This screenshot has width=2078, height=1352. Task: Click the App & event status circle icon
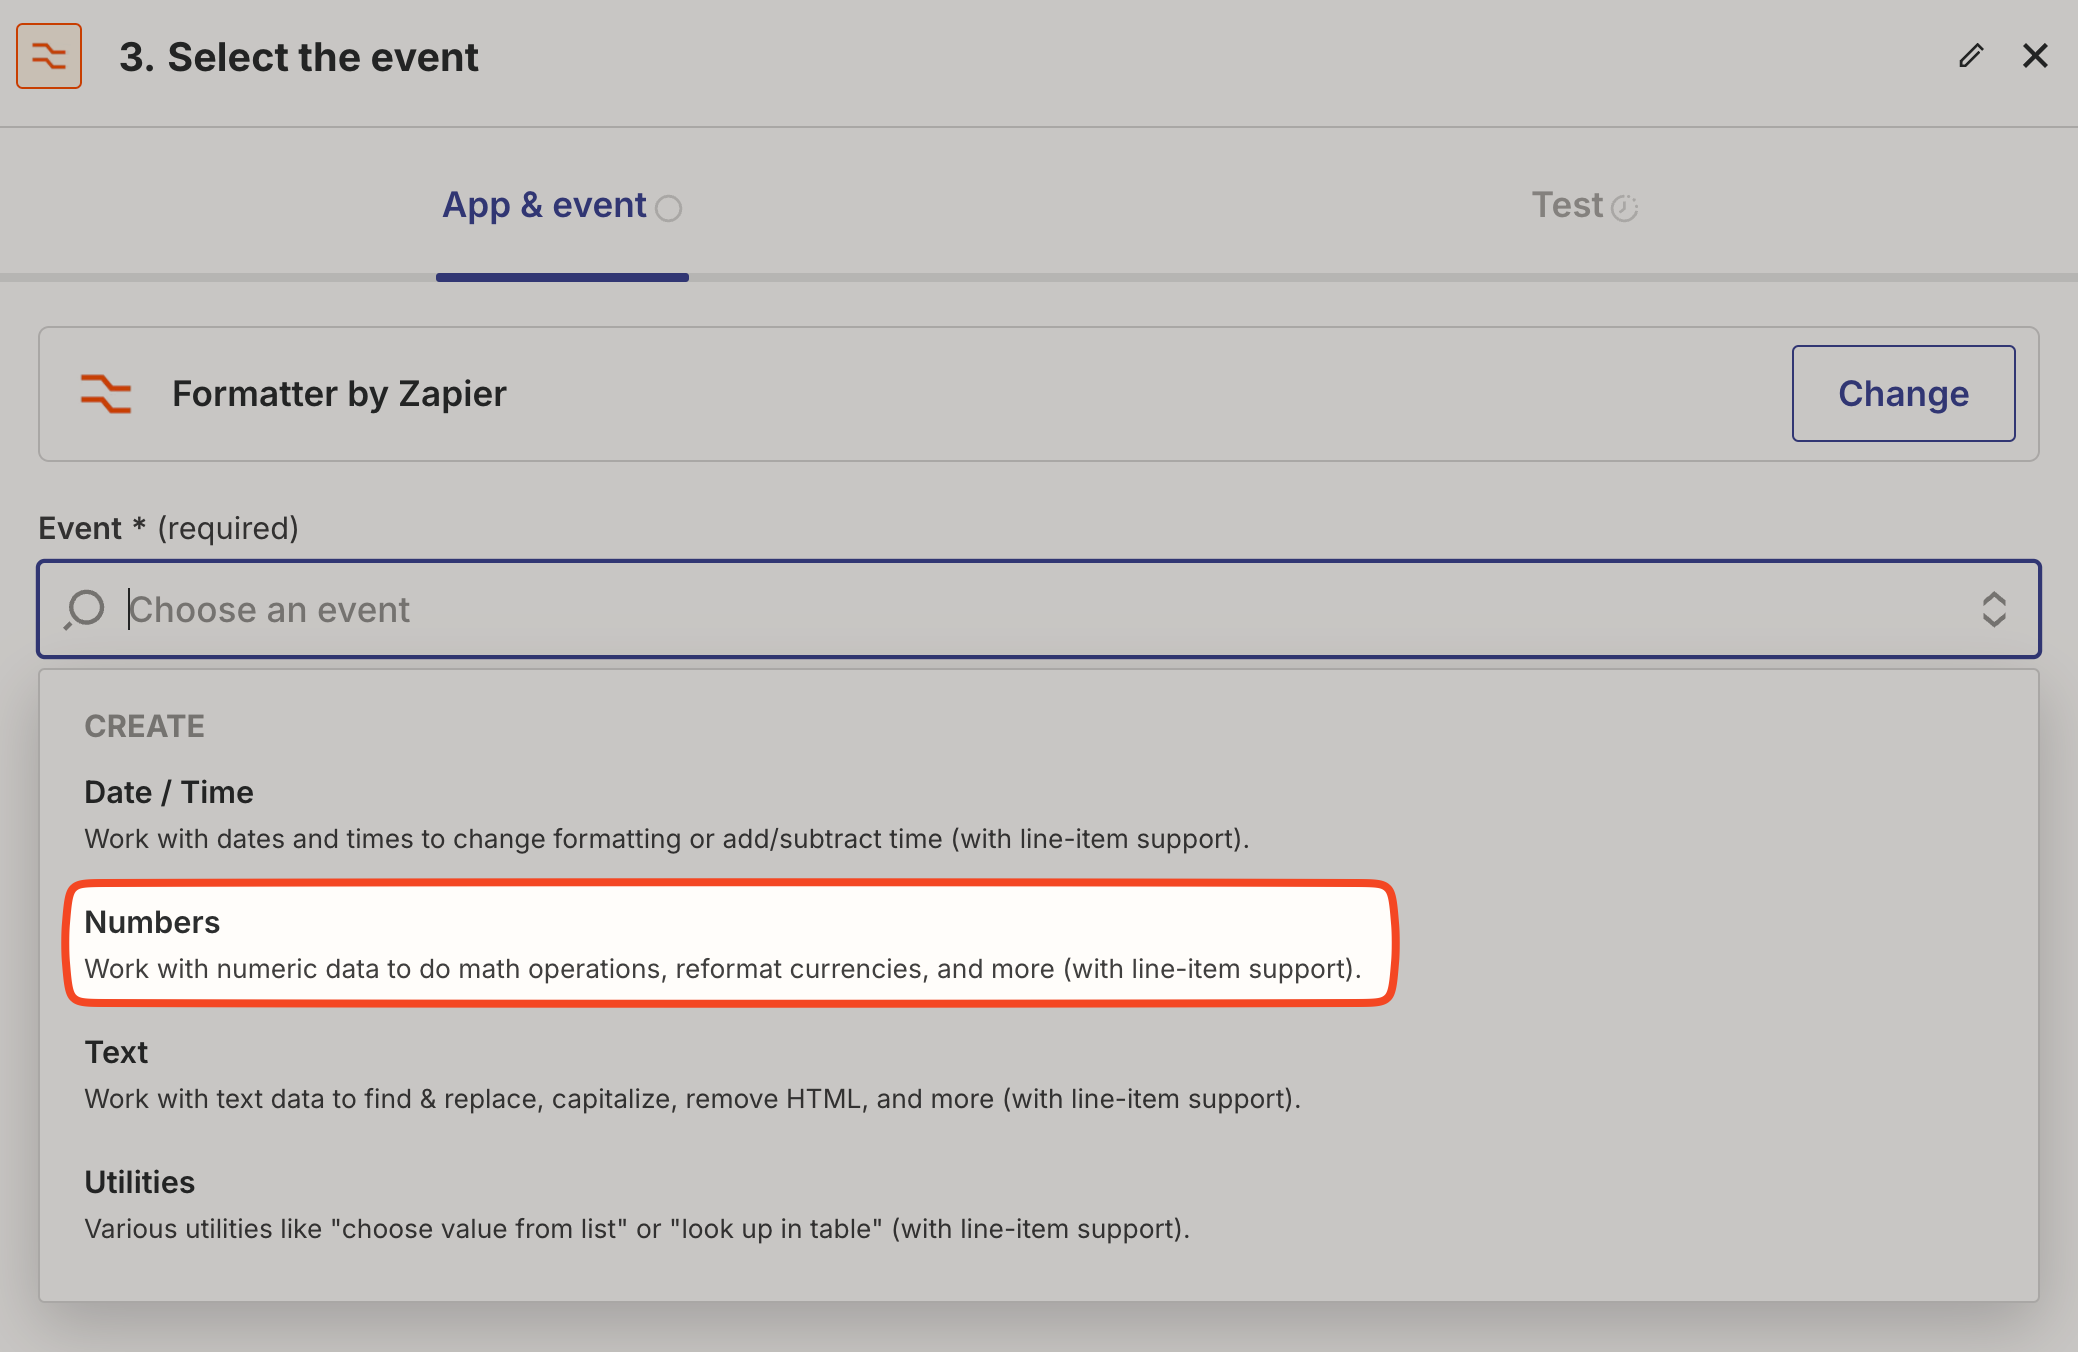[x=668, y=208]
